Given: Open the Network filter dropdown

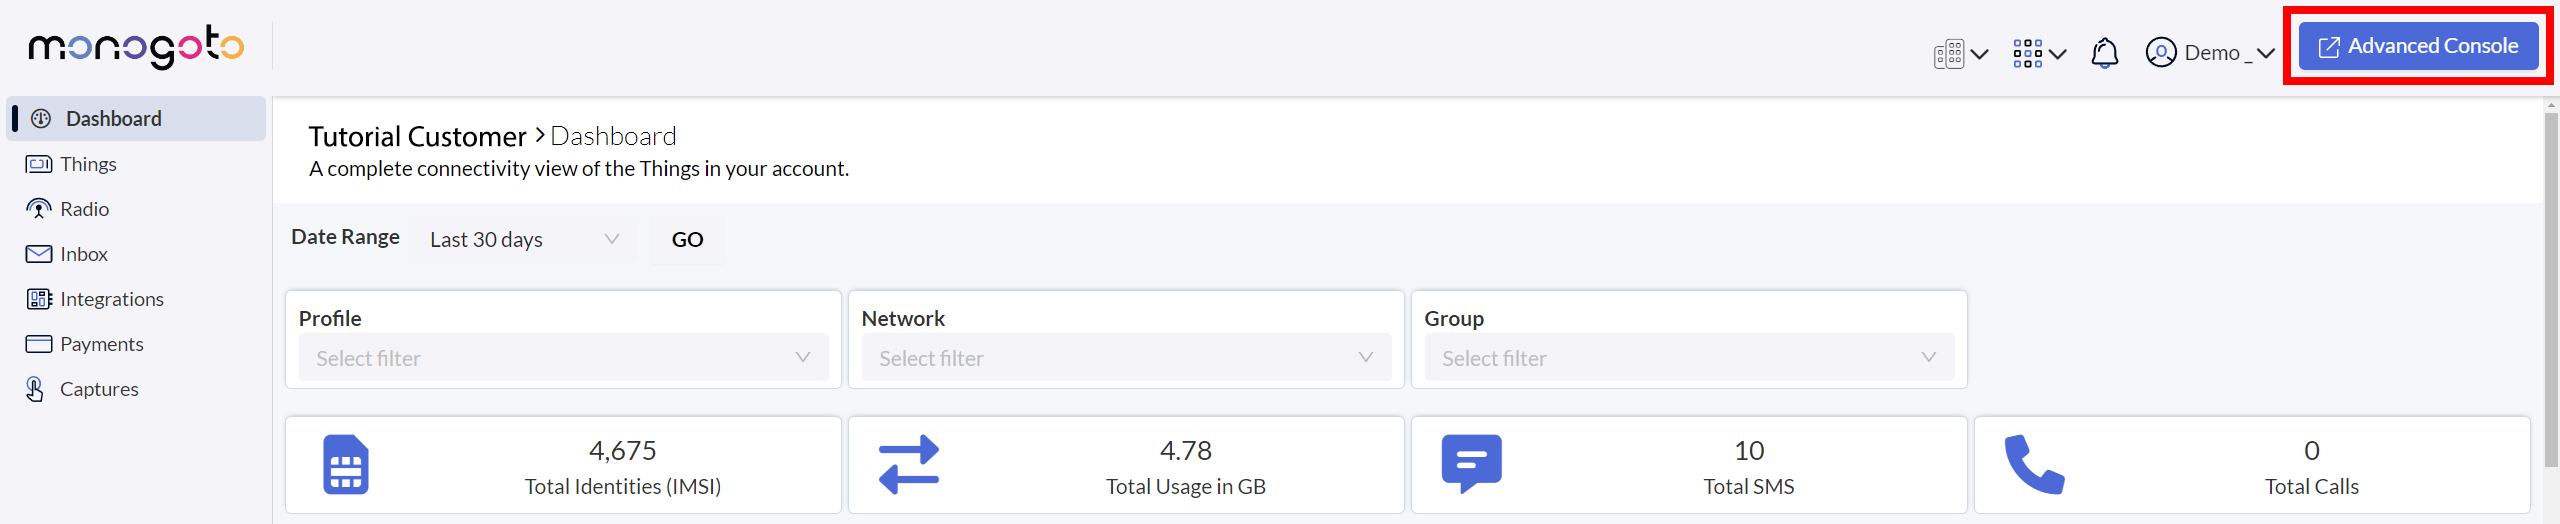Looking at the screenshot, I should click(x=1126, y=358).
